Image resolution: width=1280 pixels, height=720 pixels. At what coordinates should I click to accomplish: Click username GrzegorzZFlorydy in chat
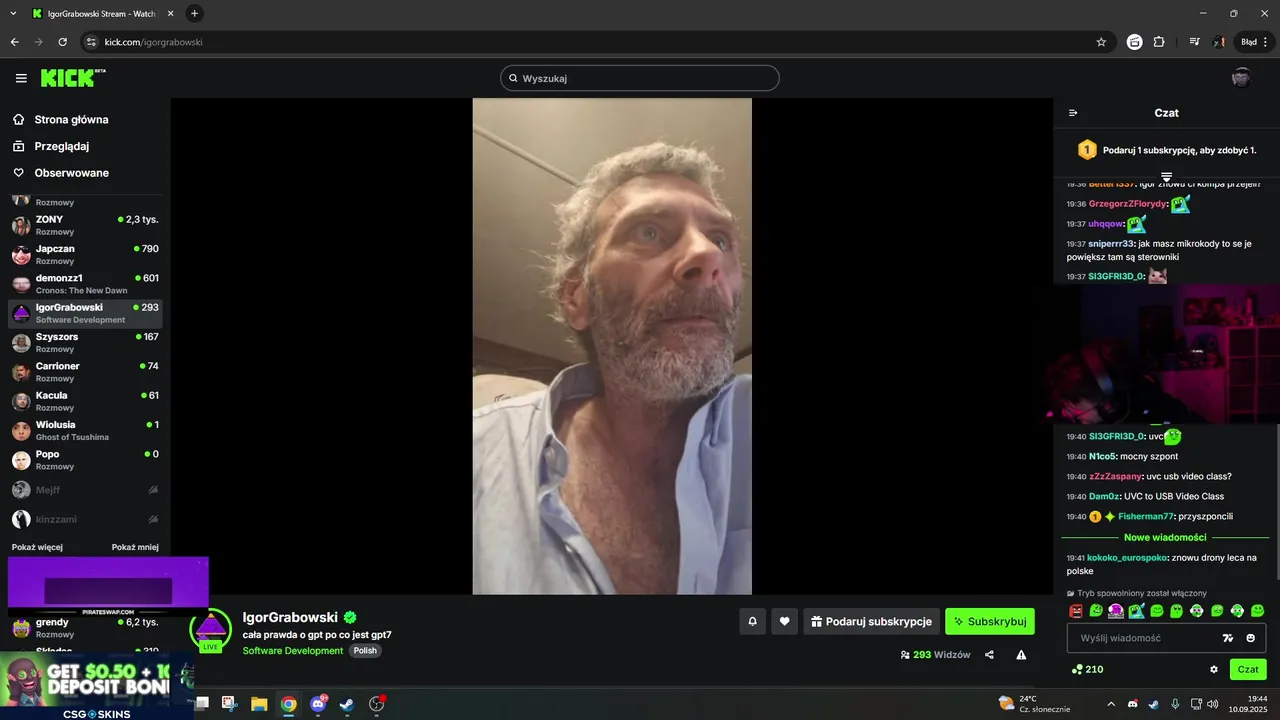[x=1127, y=204]
